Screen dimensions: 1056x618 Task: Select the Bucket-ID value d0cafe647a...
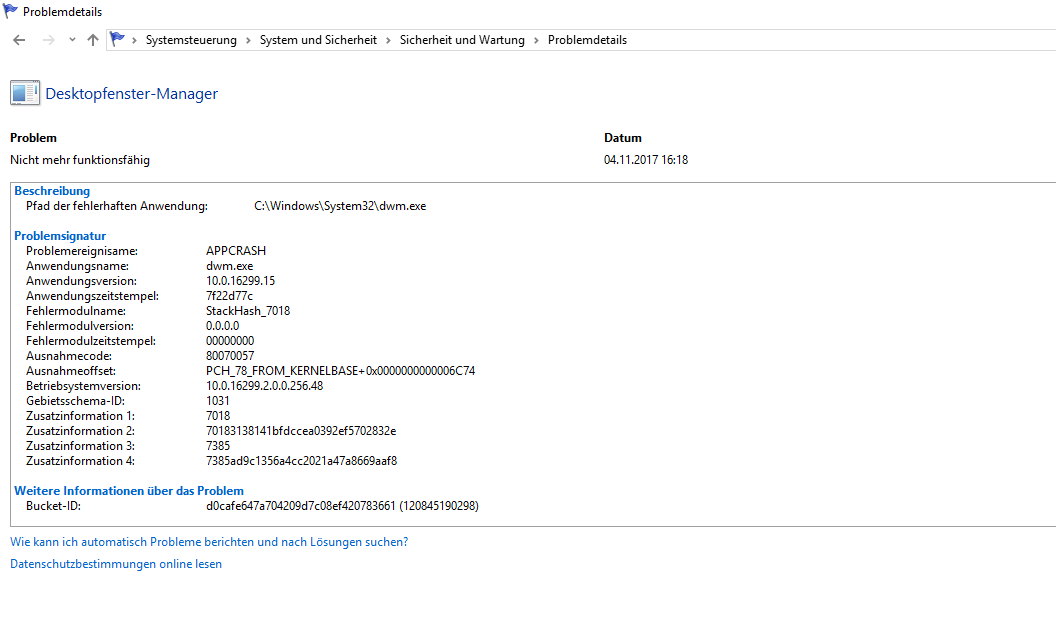click(x=342, y=506)
